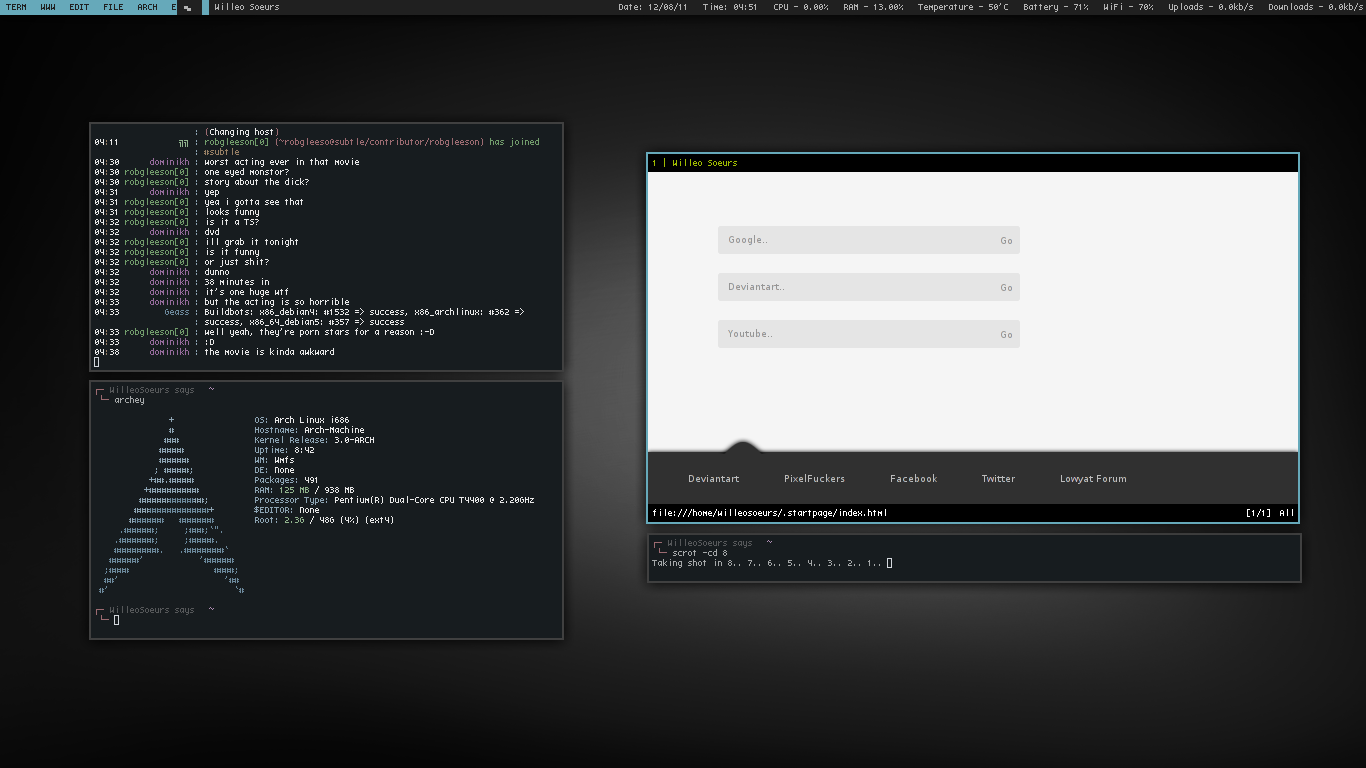1366x768 pixels.
Task: Click the Date 12/08/11 panel entry
Action: [653, 7]
